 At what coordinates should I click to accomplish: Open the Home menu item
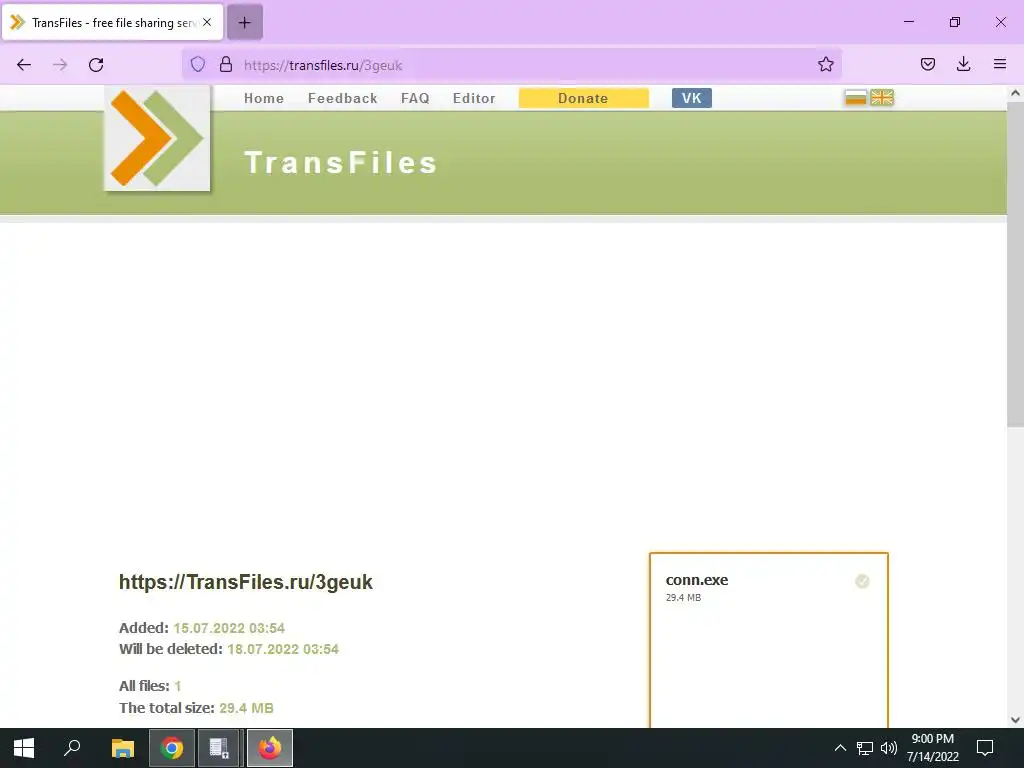[x=264, y=99]
